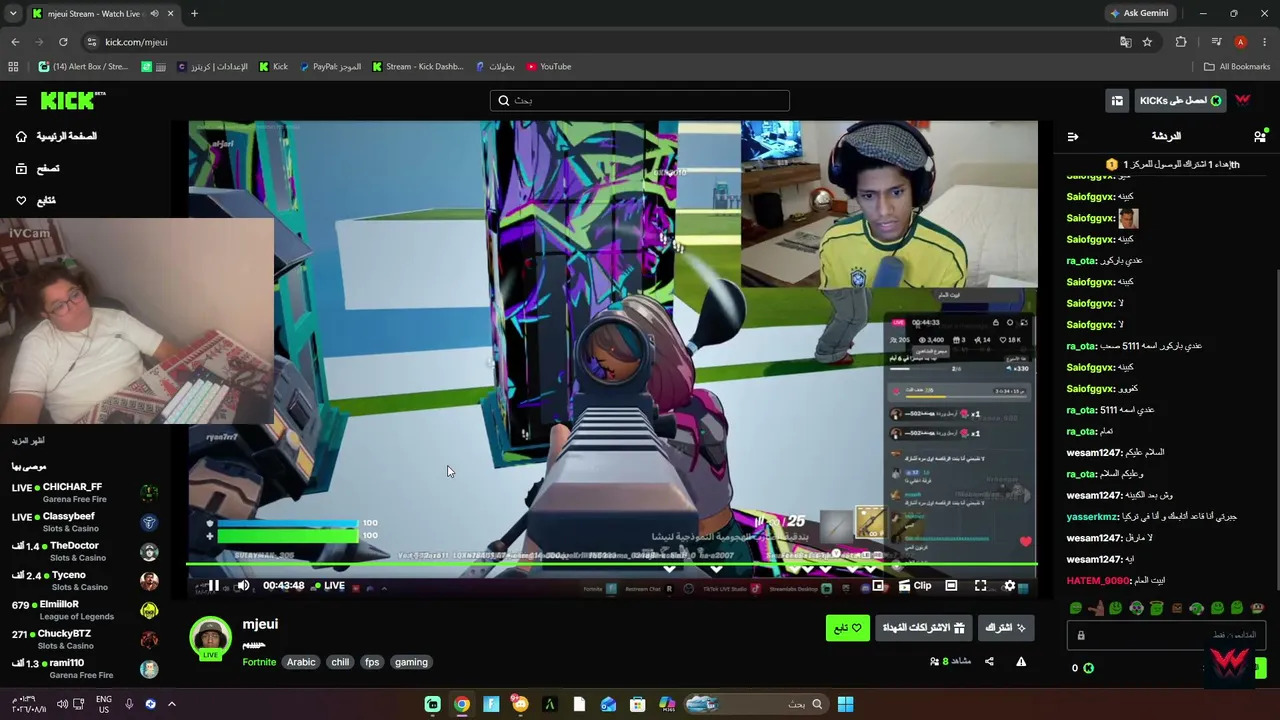1280x720 pixels.
Task: Open the browser extensions puzzle icon
Action: [x=1181, y=42]
